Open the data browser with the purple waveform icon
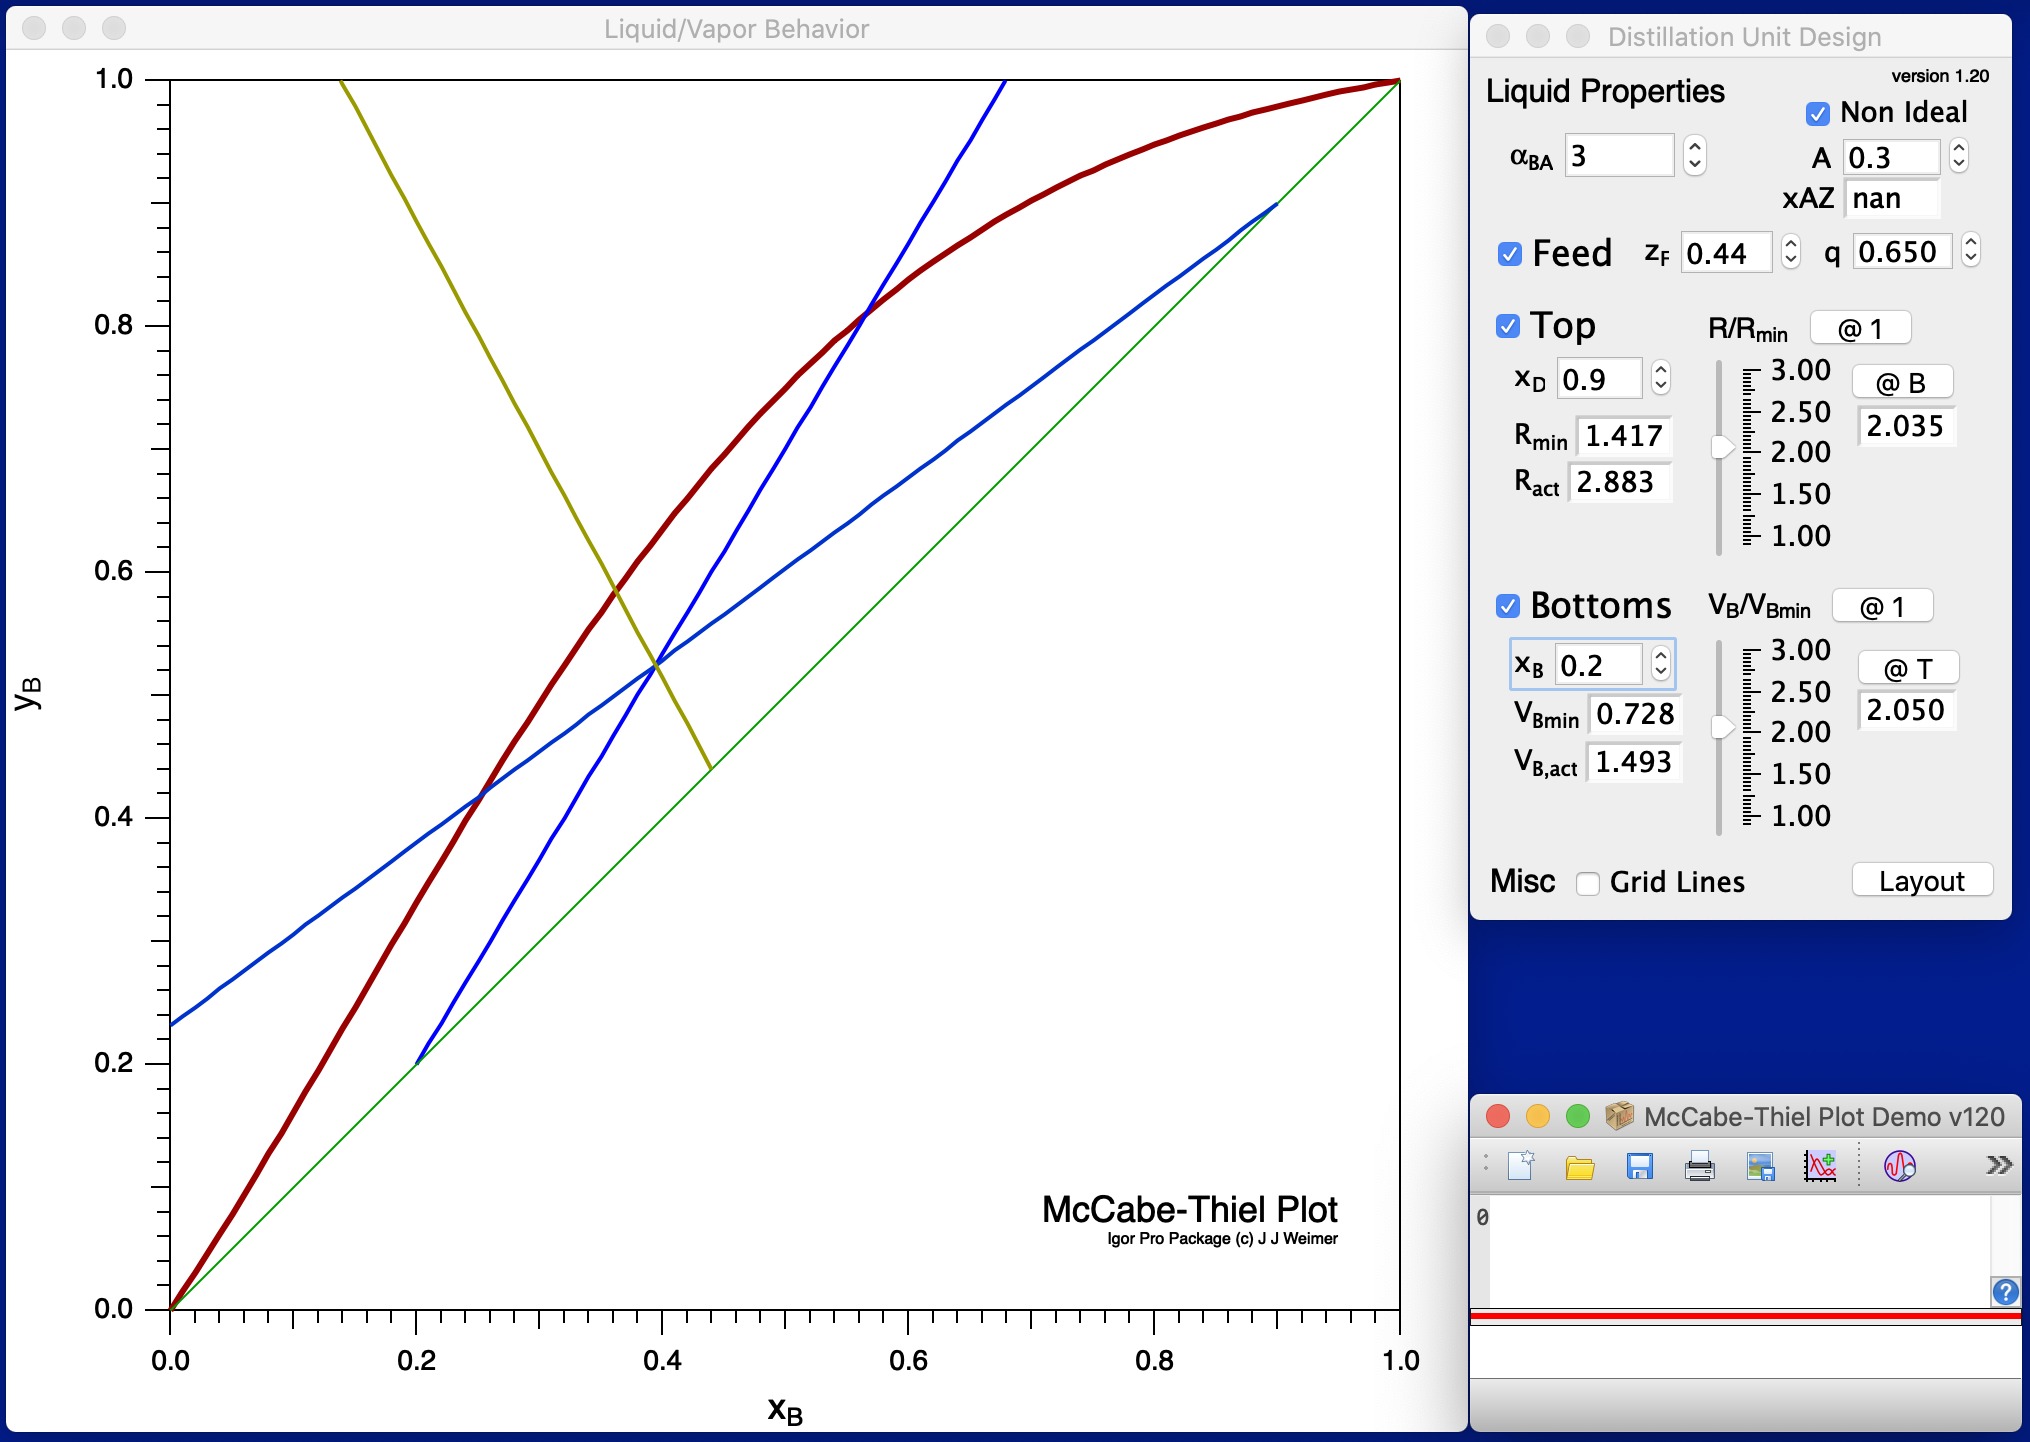Image resolution: width=2030 pixels, height=1442 pixels. point(1898,1165)
